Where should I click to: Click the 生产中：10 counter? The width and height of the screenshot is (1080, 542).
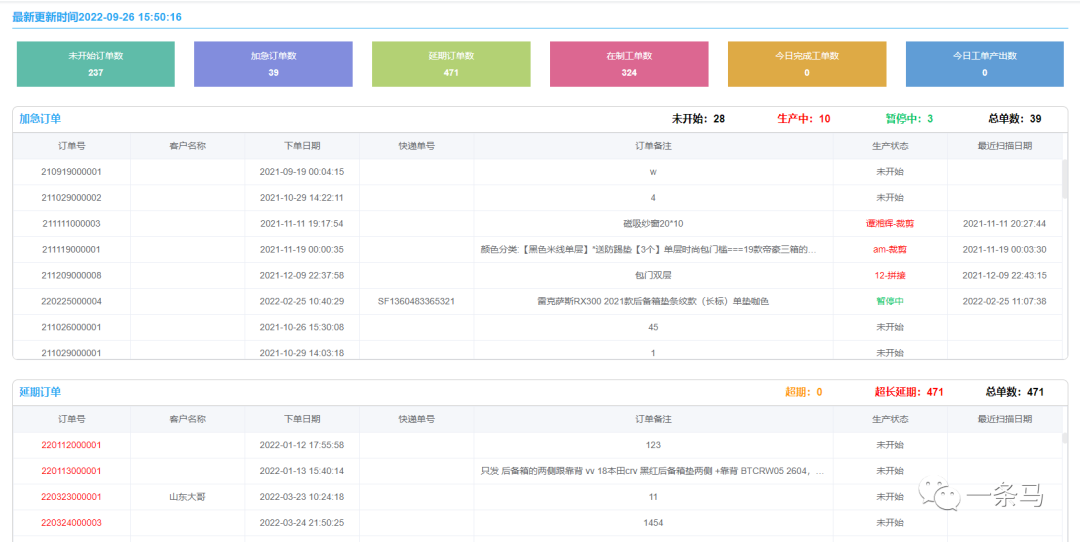[804, 118]
